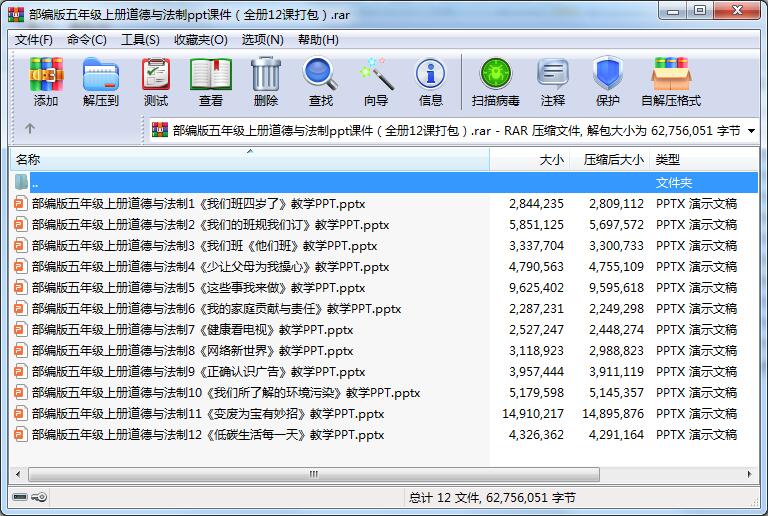Screen dimensions: 768x516
Task: Select the '..' parent folder row
Action: pos(384,182)
